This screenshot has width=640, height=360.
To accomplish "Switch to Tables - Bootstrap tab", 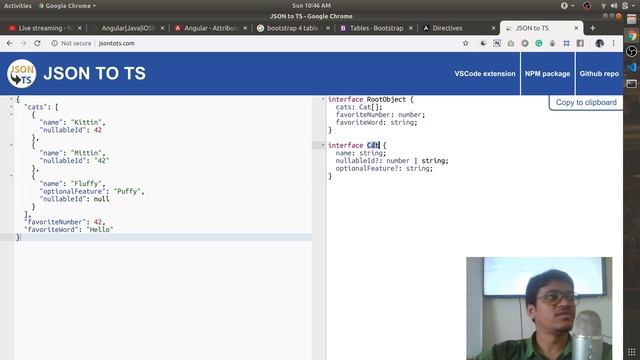I will click(x=376, y=28).
